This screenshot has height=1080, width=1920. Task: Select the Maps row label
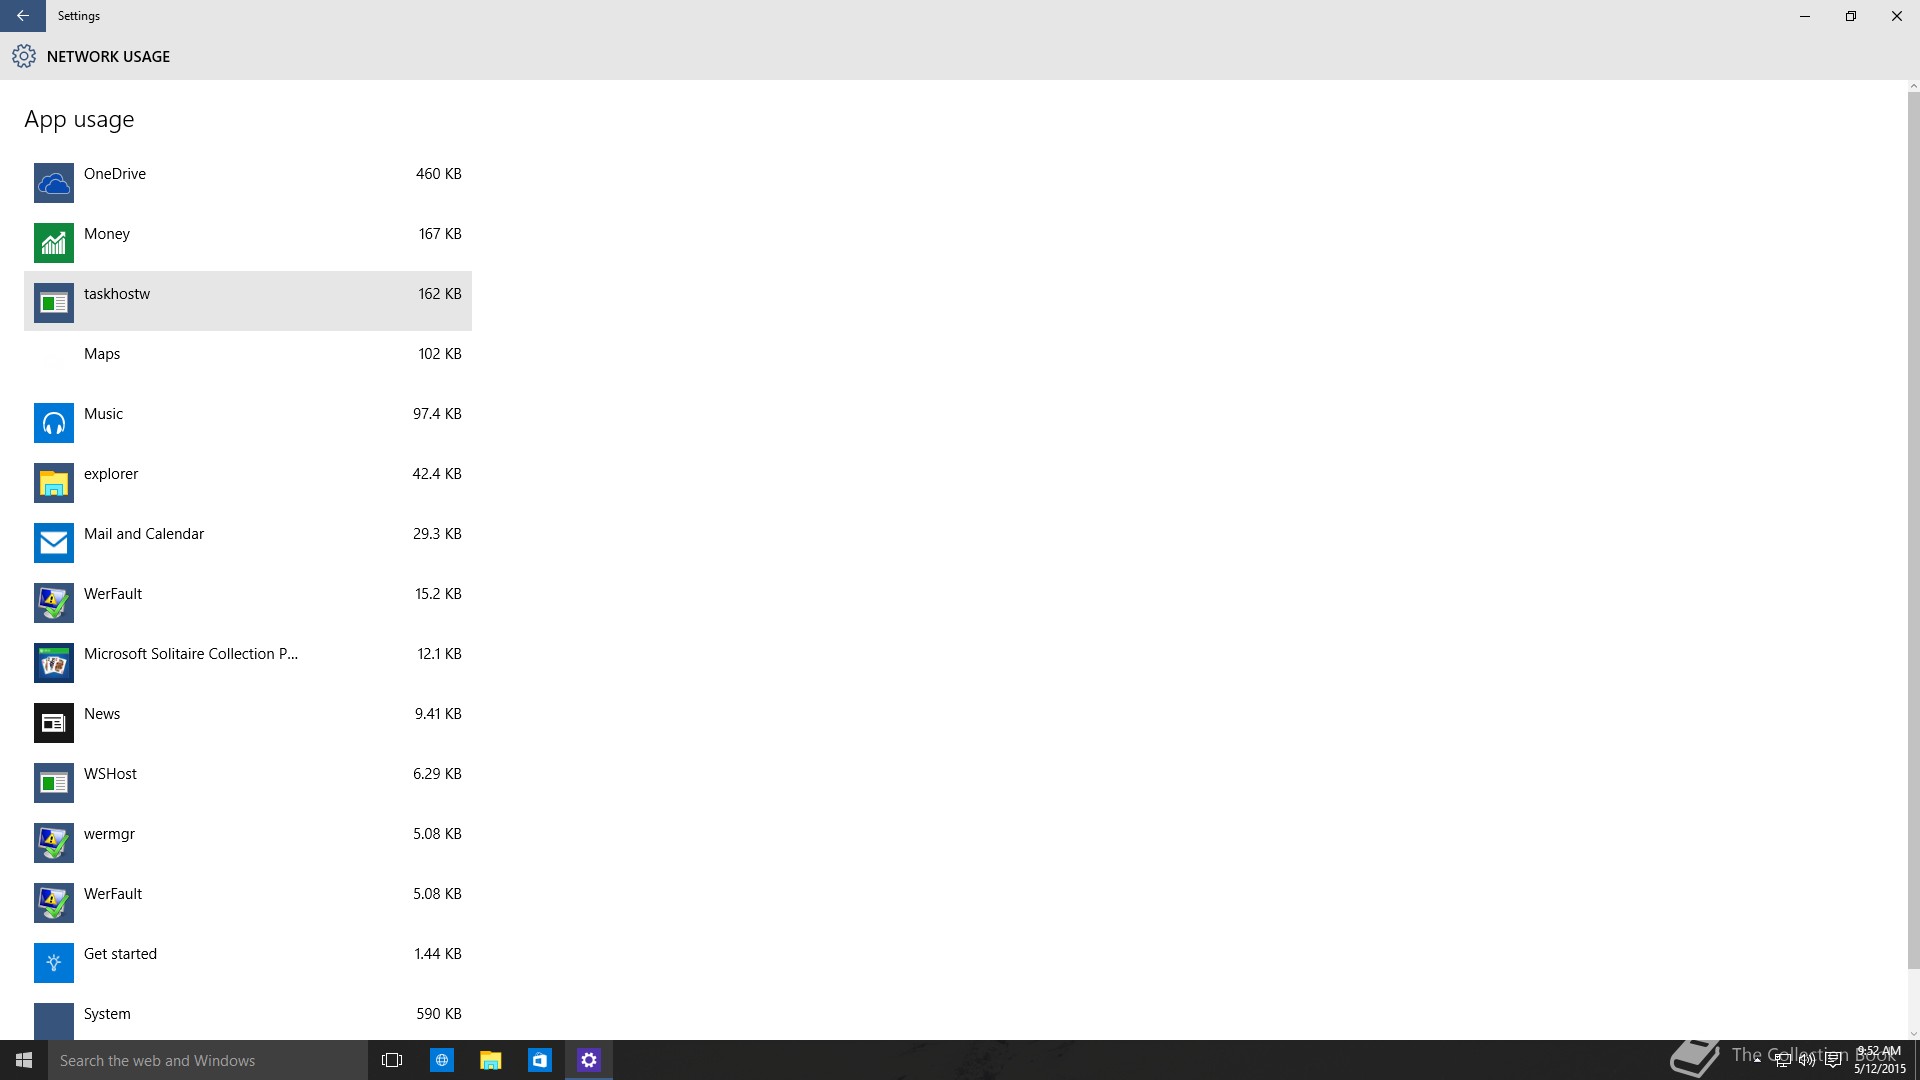click(x=102, y=354)
